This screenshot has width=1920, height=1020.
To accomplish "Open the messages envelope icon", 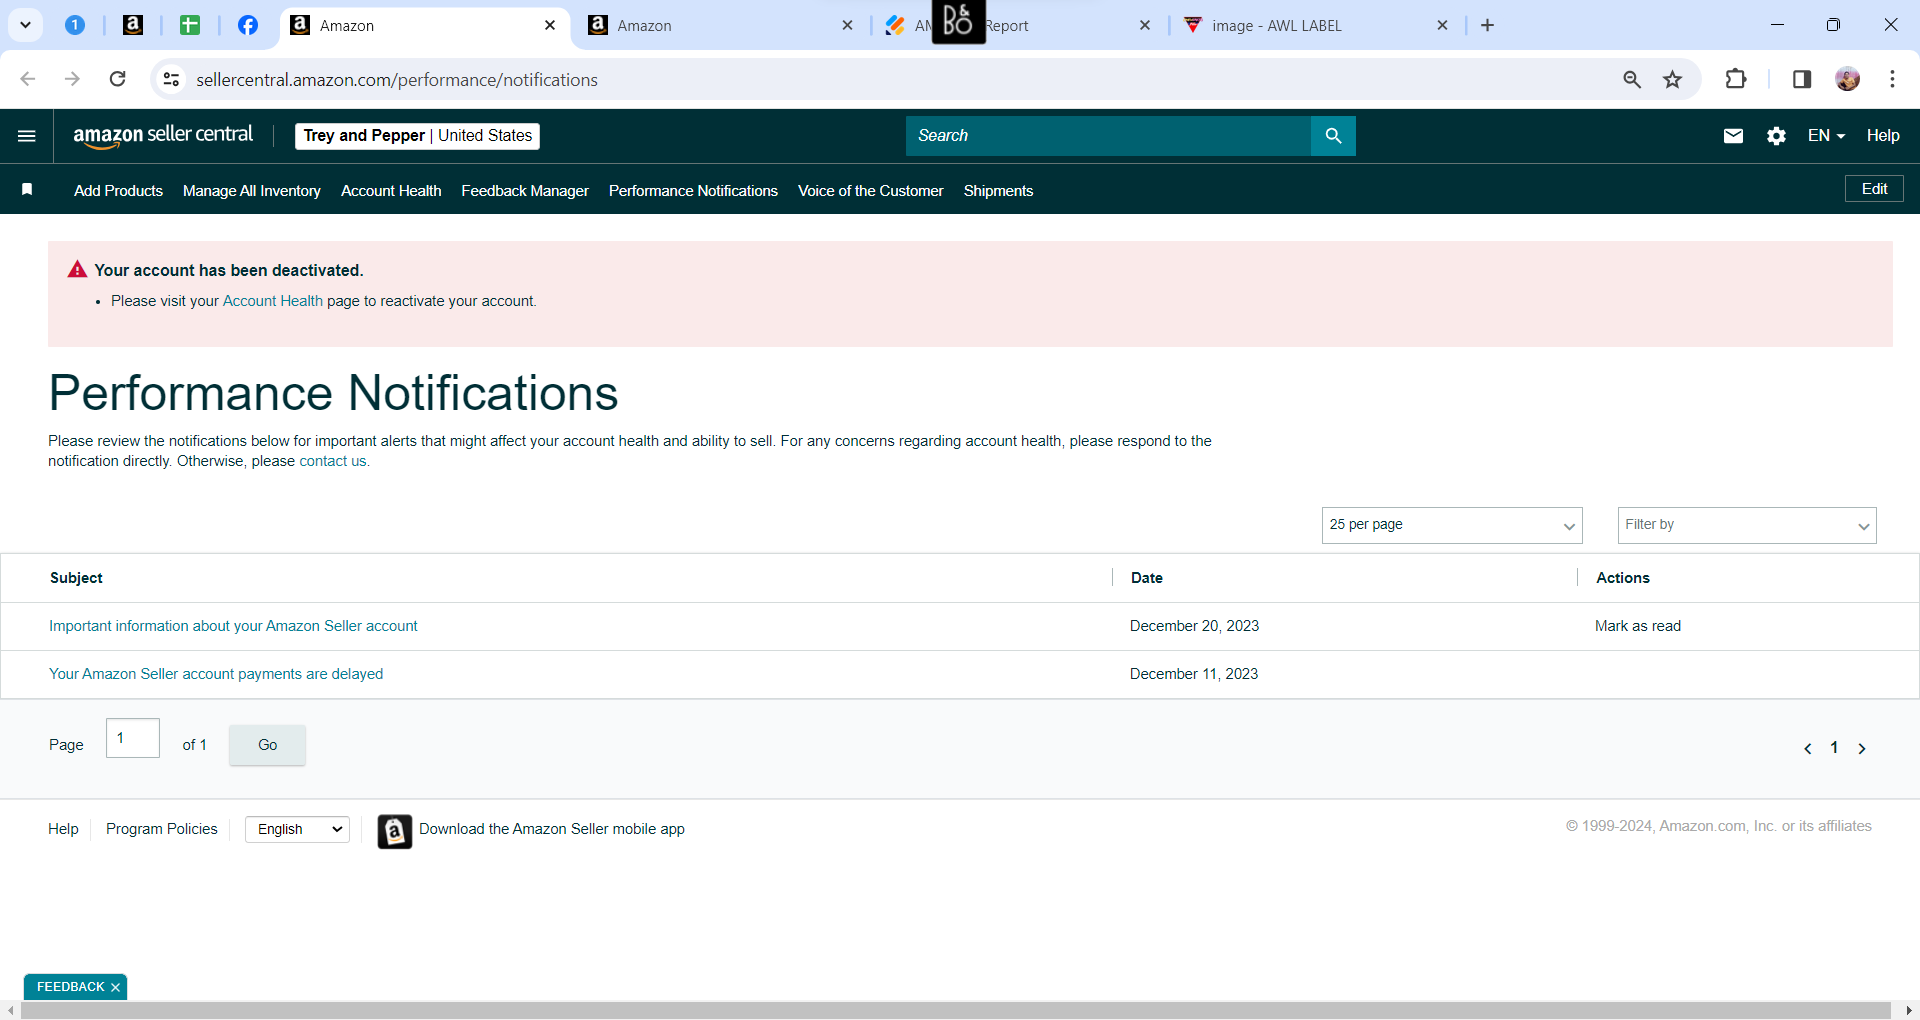I will point(1733,136).
